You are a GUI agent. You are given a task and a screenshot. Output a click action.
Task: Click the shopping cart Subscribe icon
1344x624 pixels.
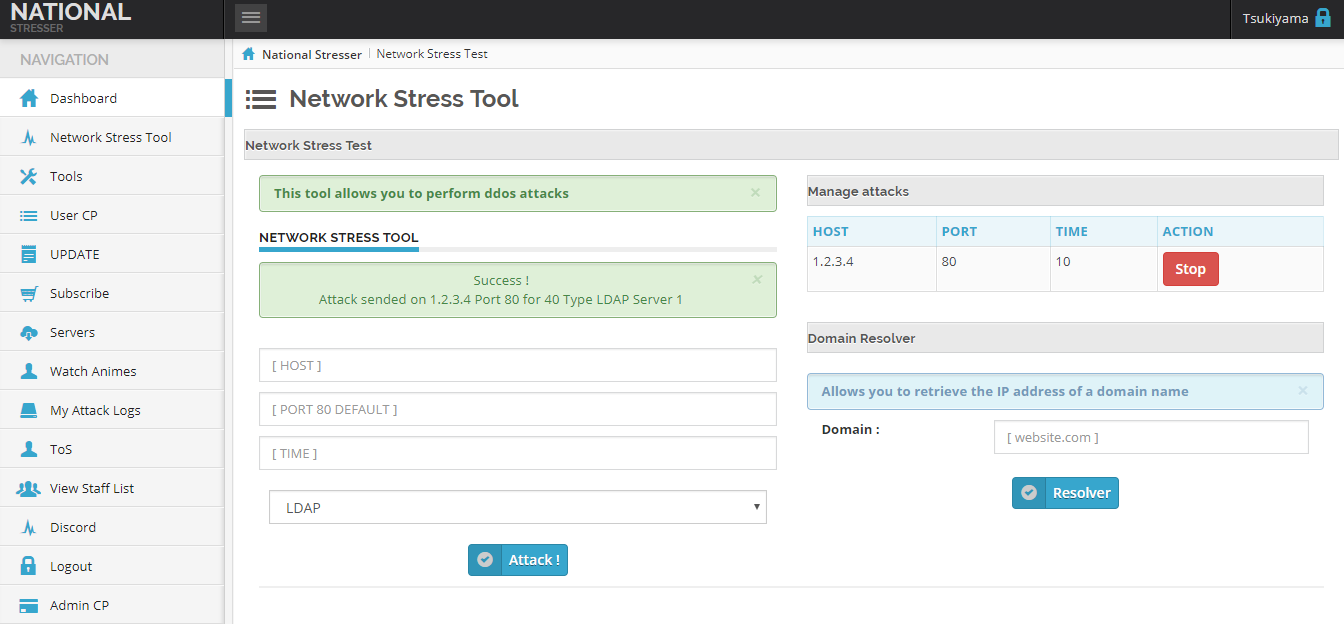pyautogui.click(x=29, y=293)
